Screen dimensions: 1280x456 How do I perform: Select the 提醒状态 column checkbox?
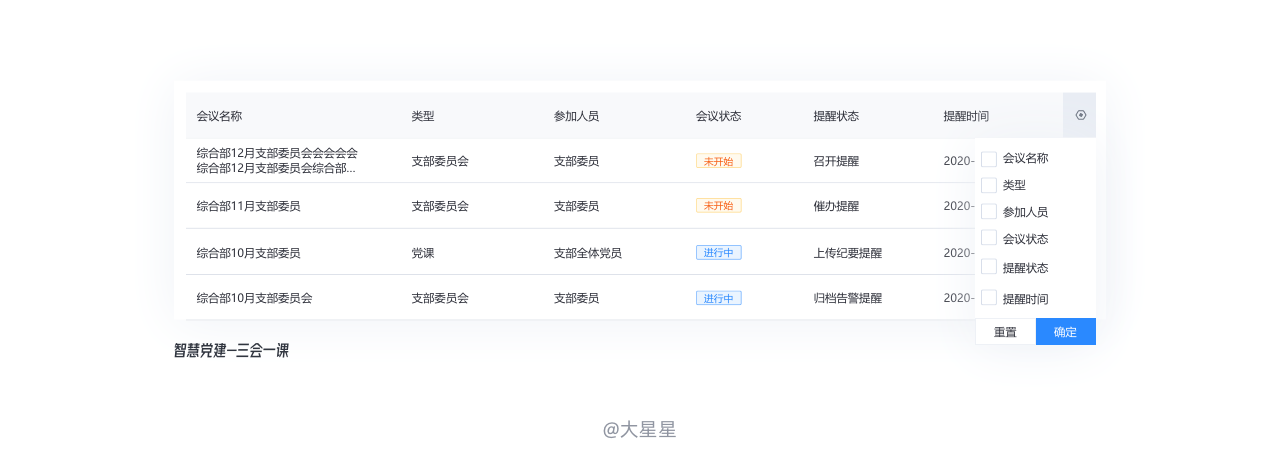989,267
